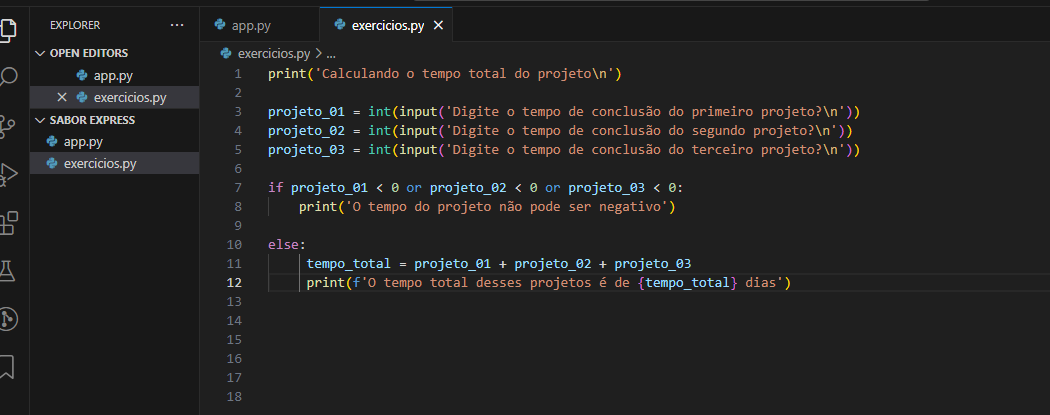Click the Python icon in the breadcrumb

click(x=226, y=52)
